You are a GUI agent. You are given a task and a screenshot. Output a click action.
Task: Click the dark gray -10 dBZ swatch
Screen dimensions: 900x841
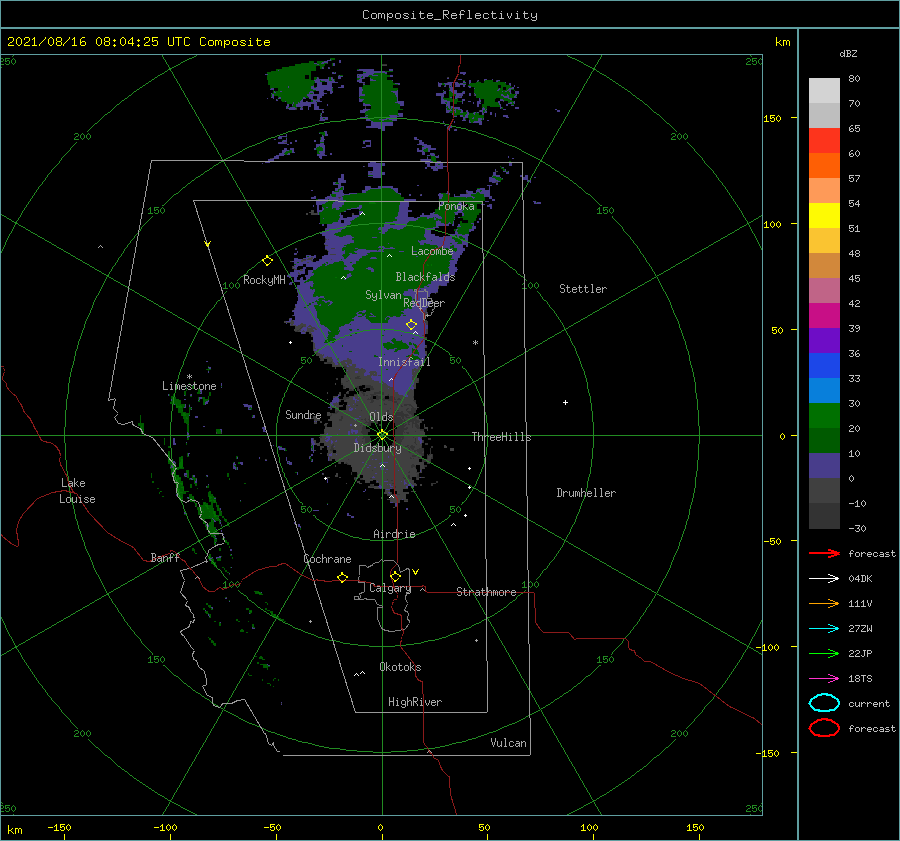(824, 516)
